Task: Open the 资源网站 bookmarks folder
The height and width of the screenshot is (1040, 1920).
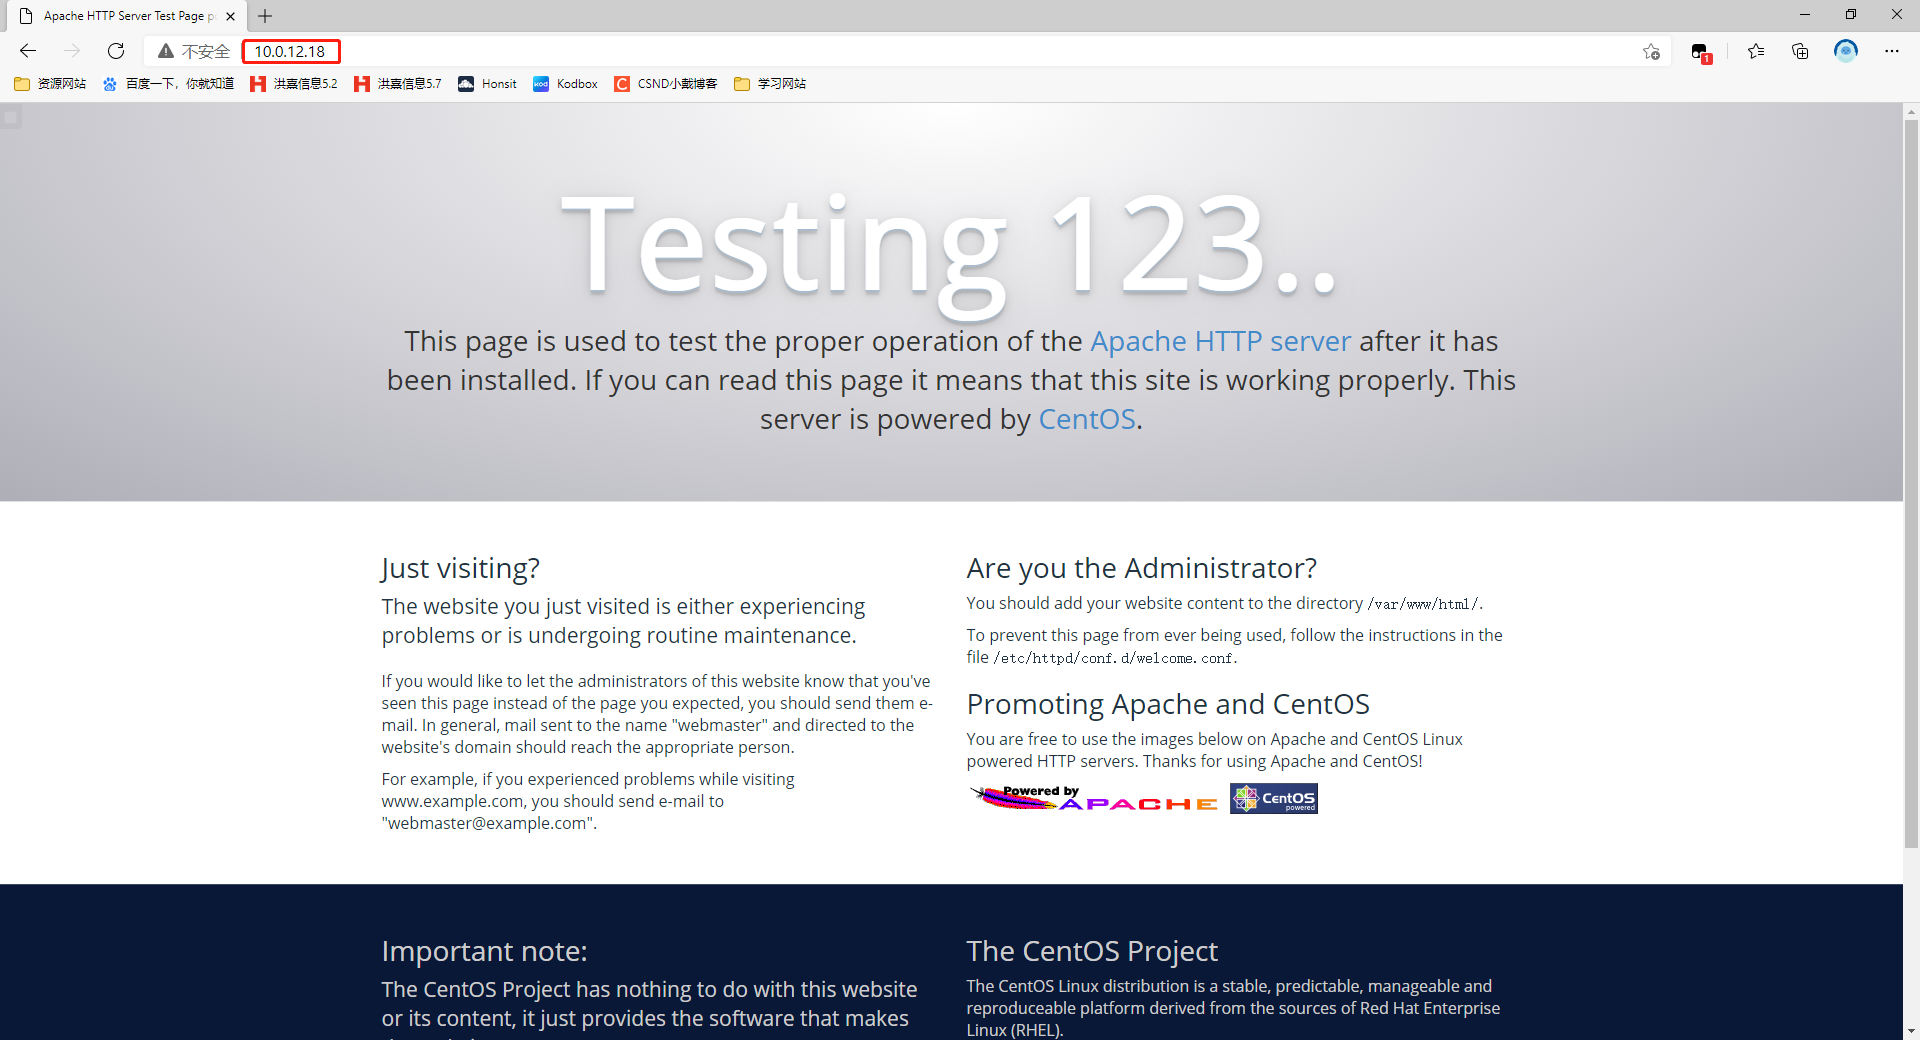Action: [50, 84]
